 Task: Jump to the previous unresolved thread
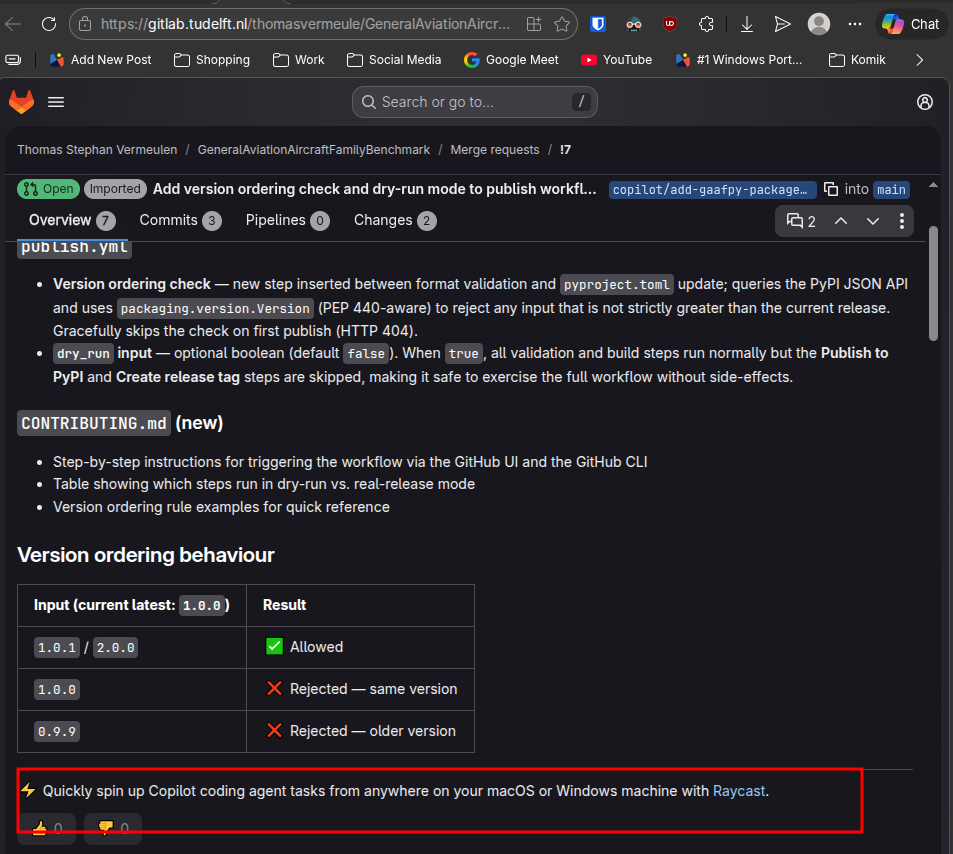841,221
